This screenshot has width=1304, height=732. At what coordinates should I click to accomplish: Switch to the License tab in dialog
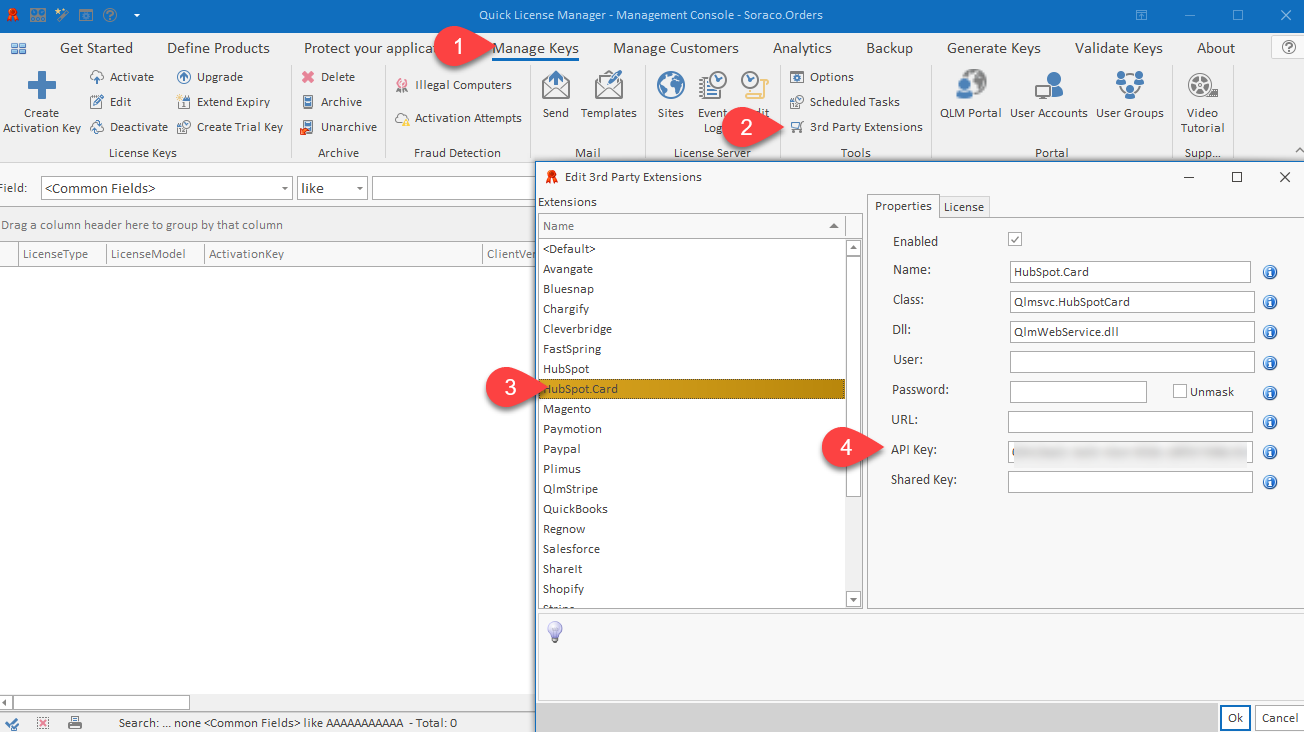(964, 207)
